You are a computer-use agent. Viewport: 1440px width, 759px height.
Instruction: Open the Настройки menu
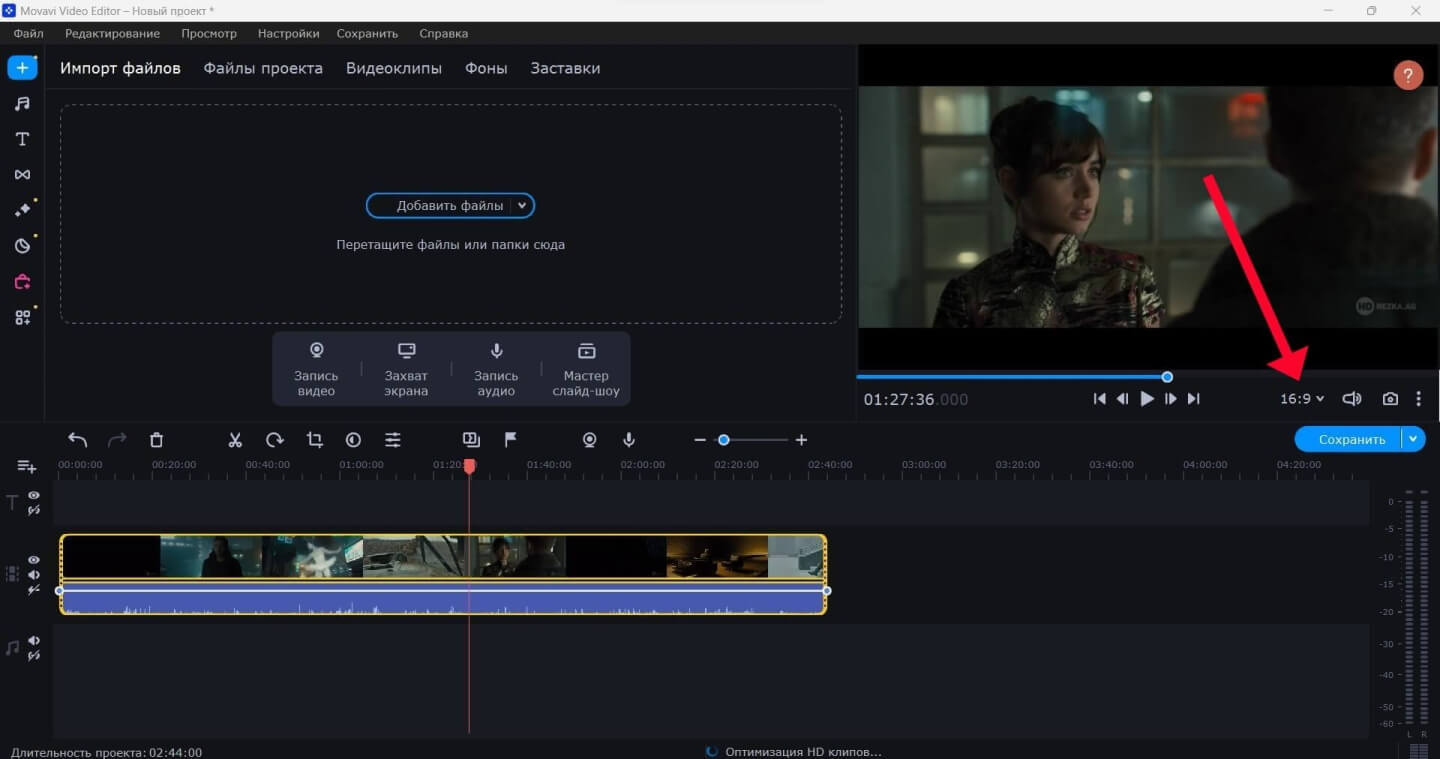tap(288, 33)
